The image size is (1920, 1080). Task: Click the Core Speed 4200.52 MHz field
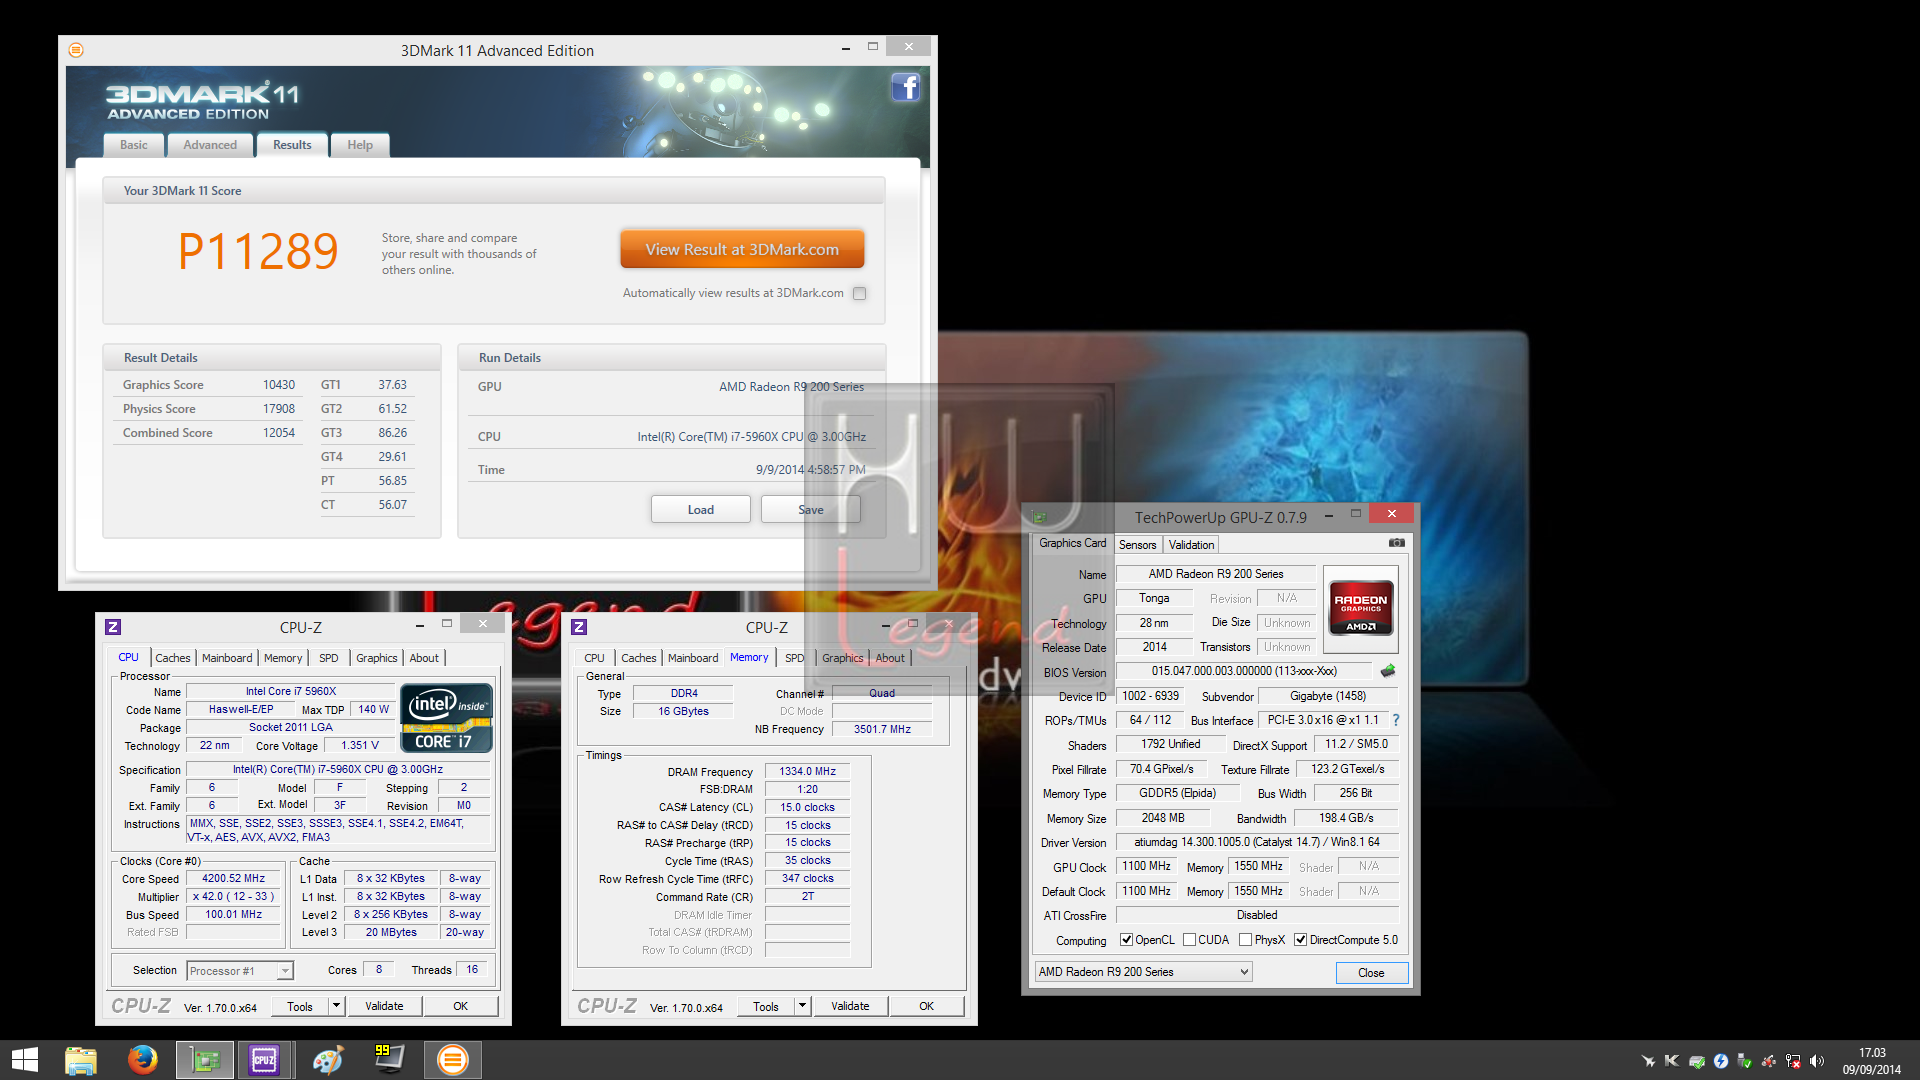234,879
